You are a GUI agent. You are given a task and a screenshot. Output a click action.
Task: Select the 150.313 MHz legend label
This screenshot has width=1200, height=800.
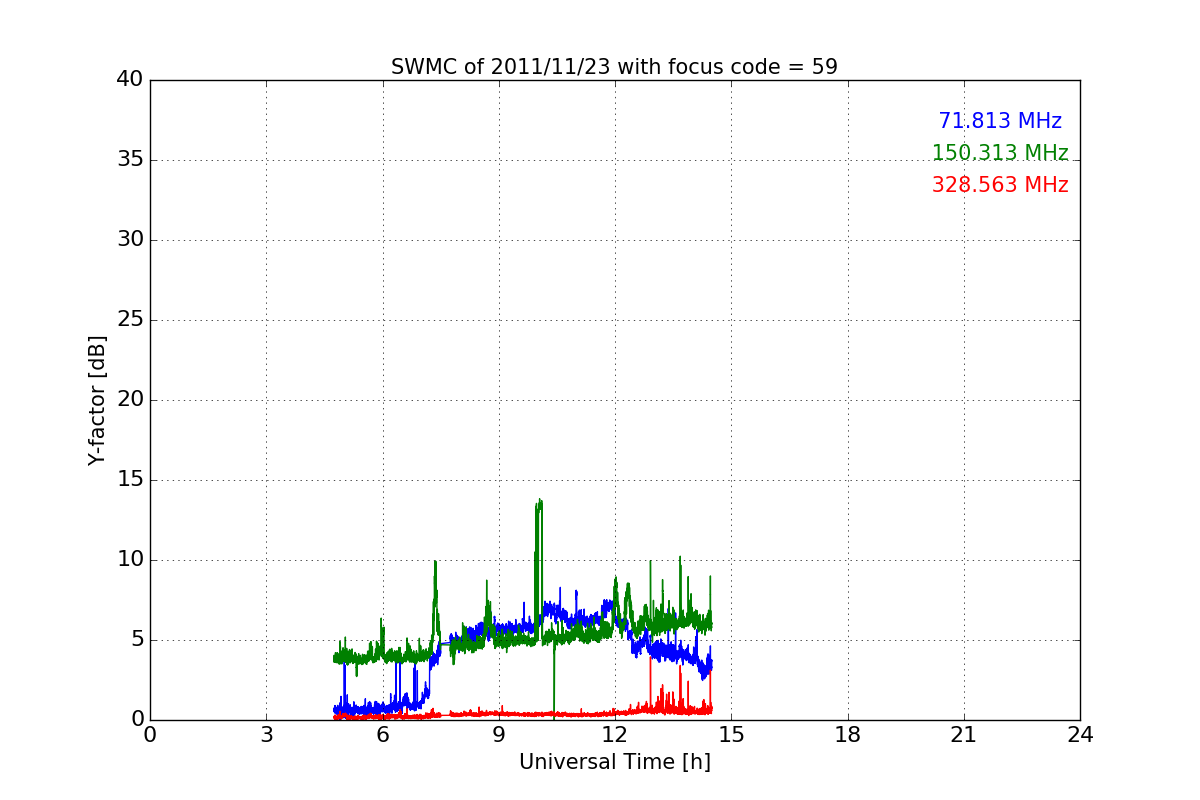click(1000, 153)
